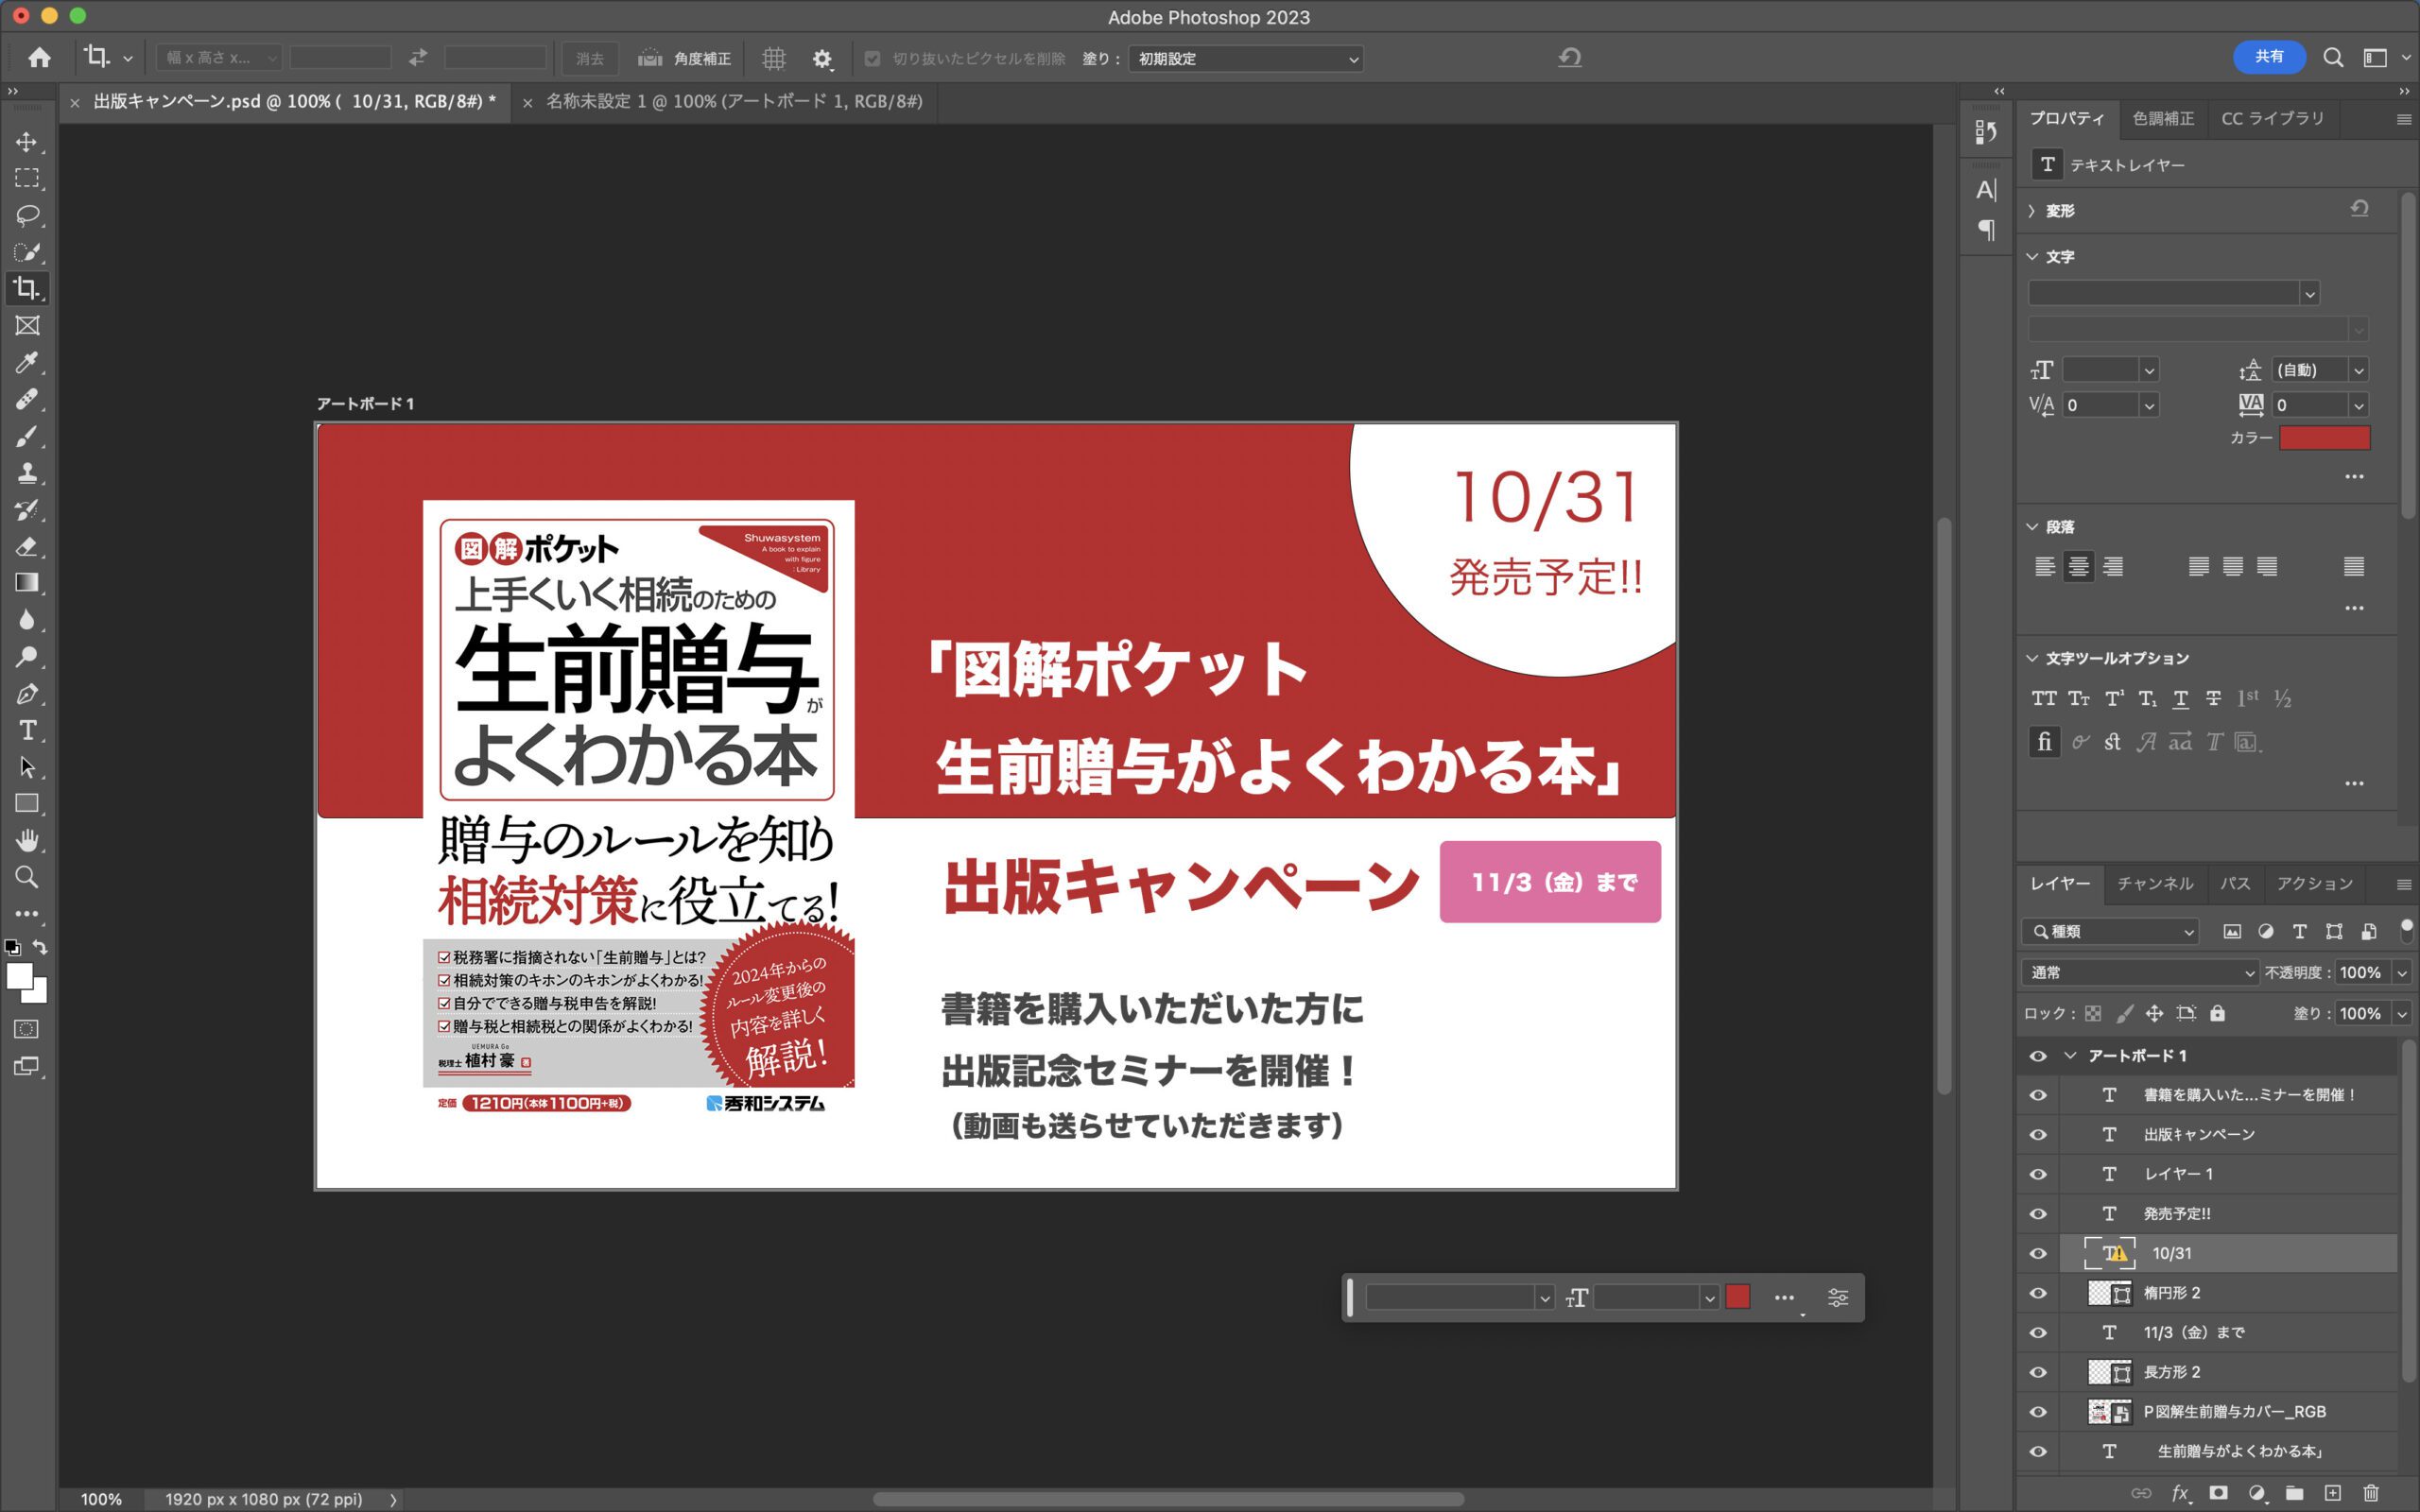The width and height of the screenshot is (2420, 1512).
Task: Select the Blur tool
Action: click(27, 620)
